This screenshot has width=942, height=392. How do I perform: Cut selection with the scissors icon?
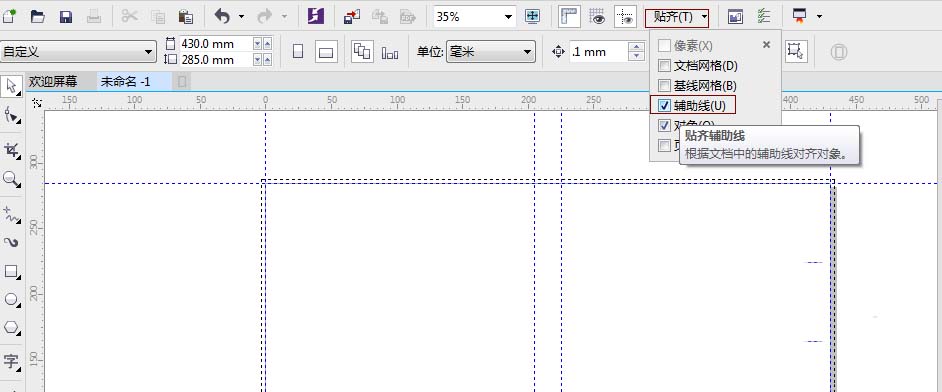click(x=129, y=17)
